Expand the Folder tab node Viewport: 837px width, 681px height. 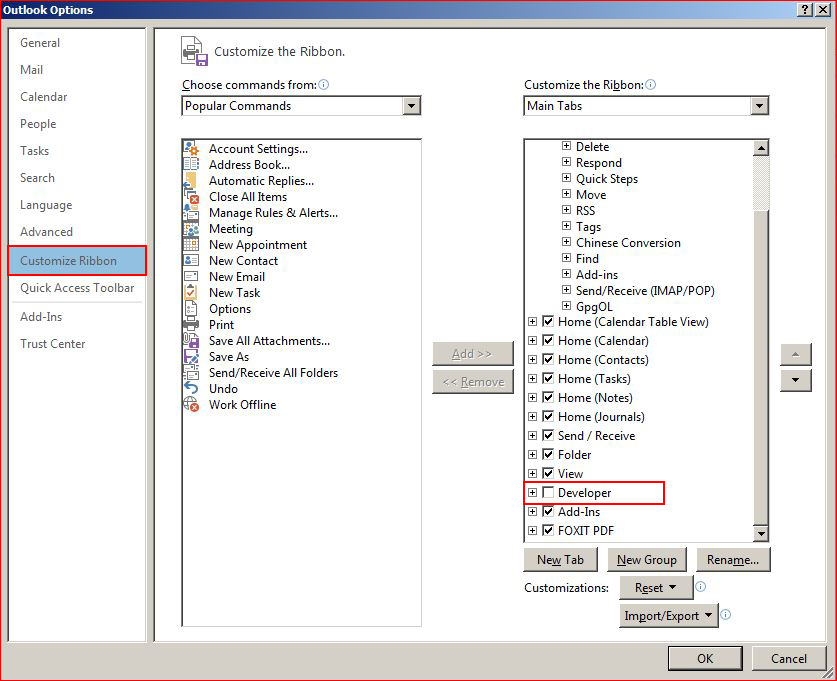coord(532,454)
